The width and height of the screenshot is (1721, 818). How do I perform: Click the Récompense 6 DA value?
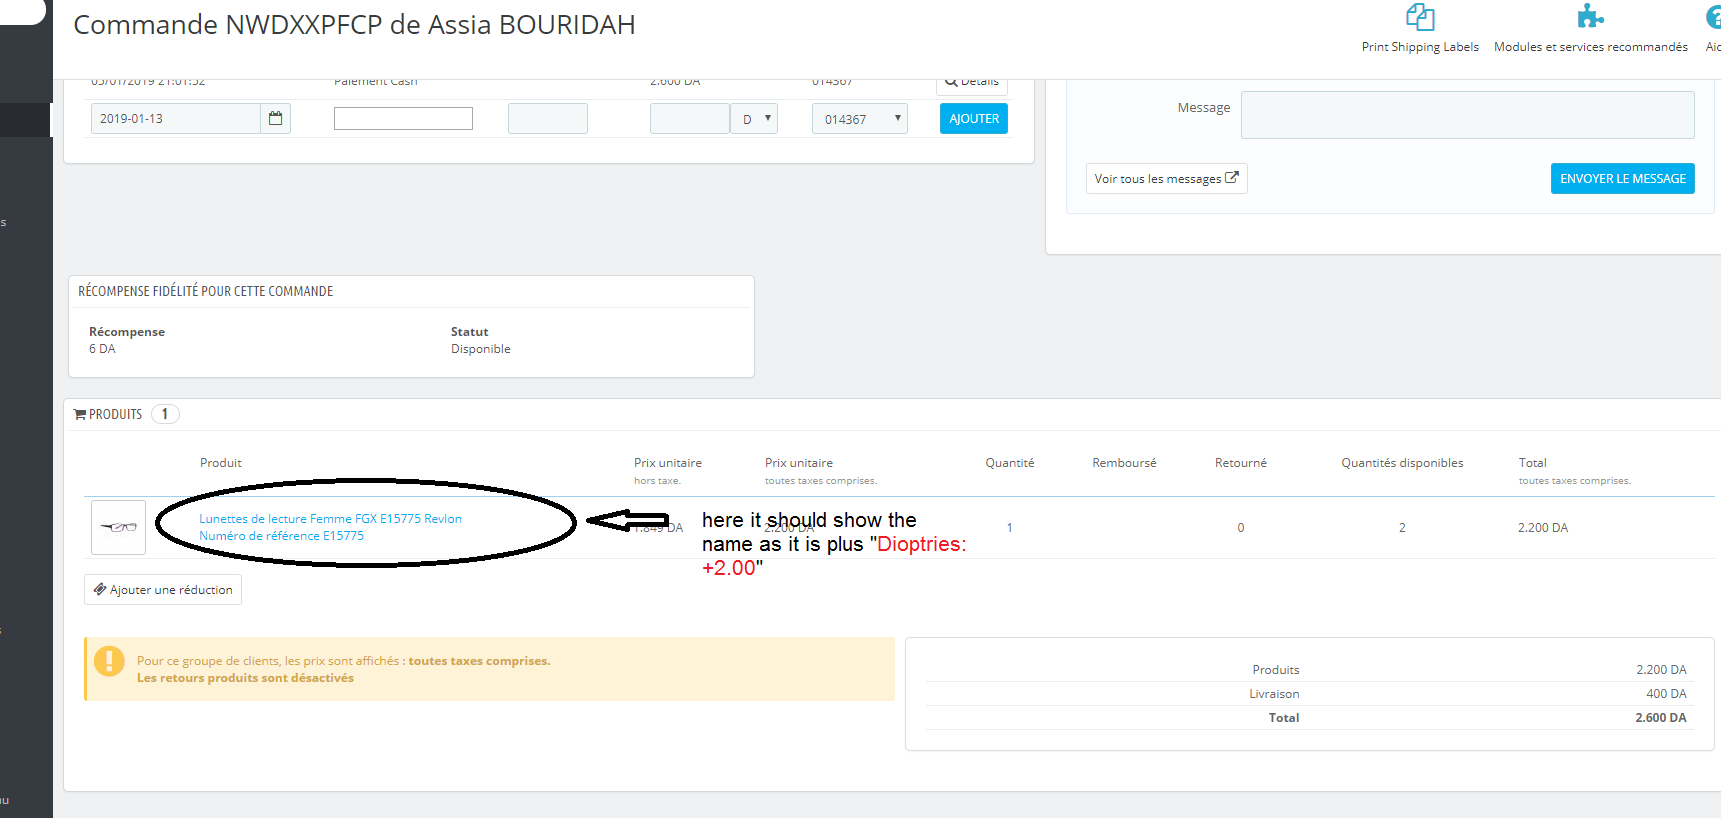coord(102,349)
